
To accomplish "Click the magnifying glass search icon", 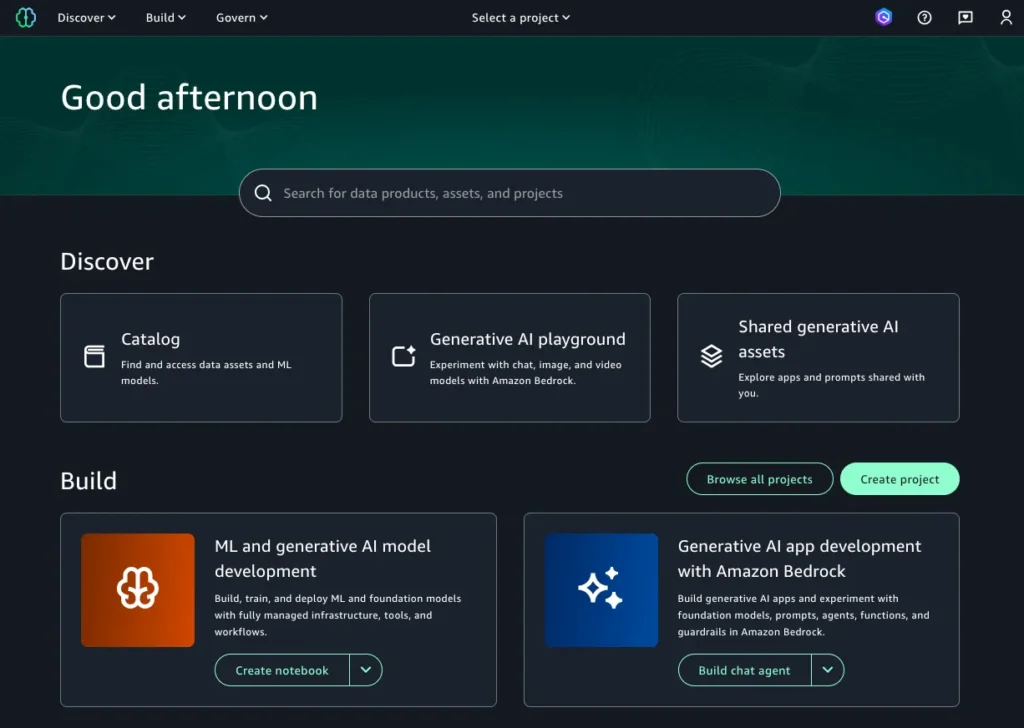I will 263,193.
